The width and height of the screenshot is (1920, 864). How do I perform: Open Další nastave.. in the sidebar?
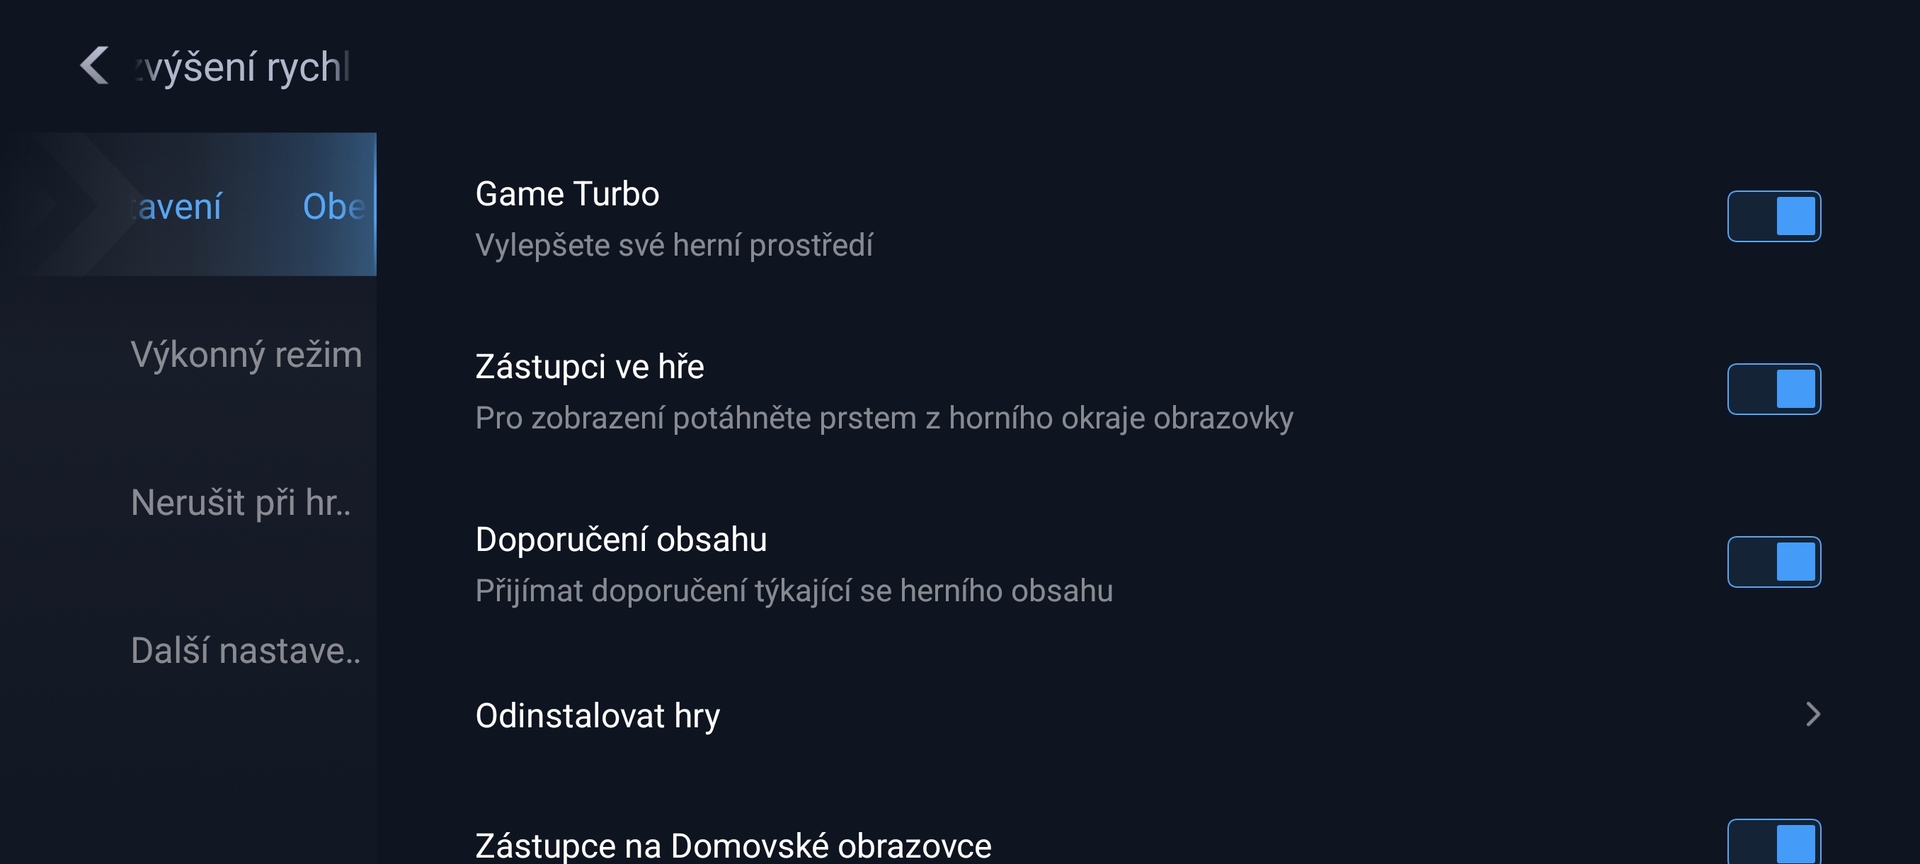tap(246, 651)
